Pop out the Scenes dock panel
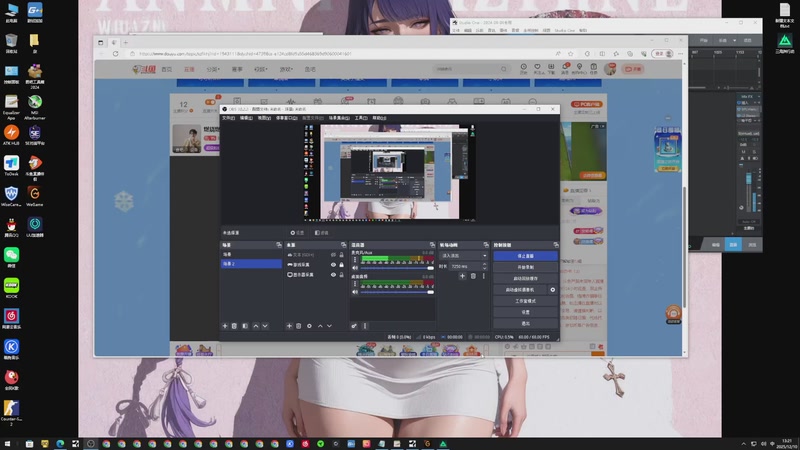This screenshot has height=450, width=800. (279, 245)
